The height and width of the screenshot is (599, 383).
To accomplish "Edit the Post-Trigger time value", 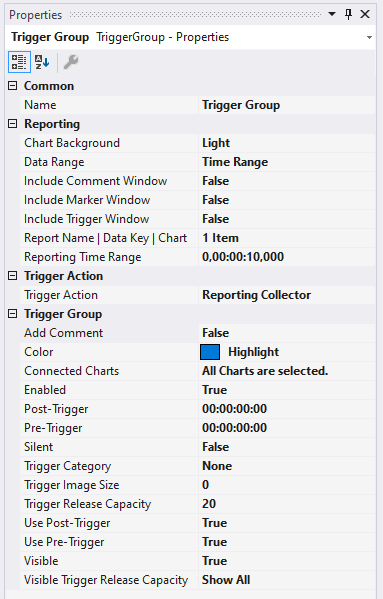I will click(x=234, y=409).
